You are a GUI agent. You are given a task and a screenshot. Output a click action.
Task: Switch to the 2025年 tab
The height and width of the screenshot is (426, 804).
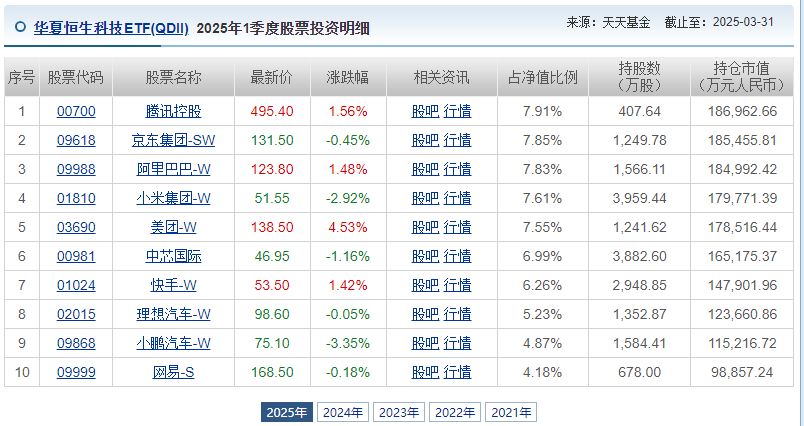[x=287, y=412]
